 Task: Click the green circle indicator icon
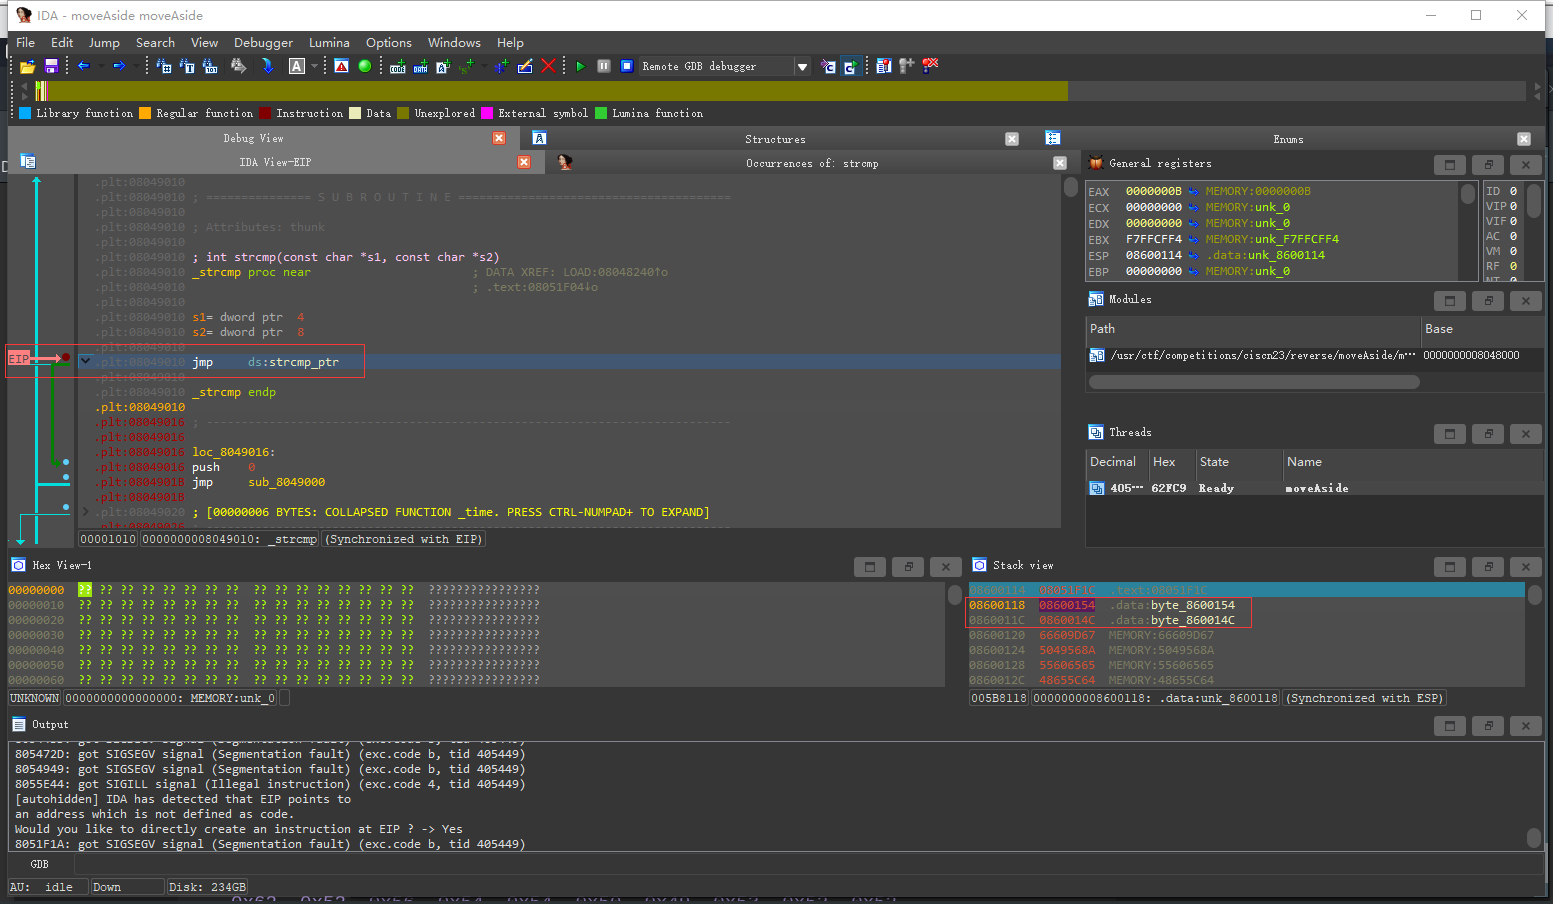click(365, 66)
